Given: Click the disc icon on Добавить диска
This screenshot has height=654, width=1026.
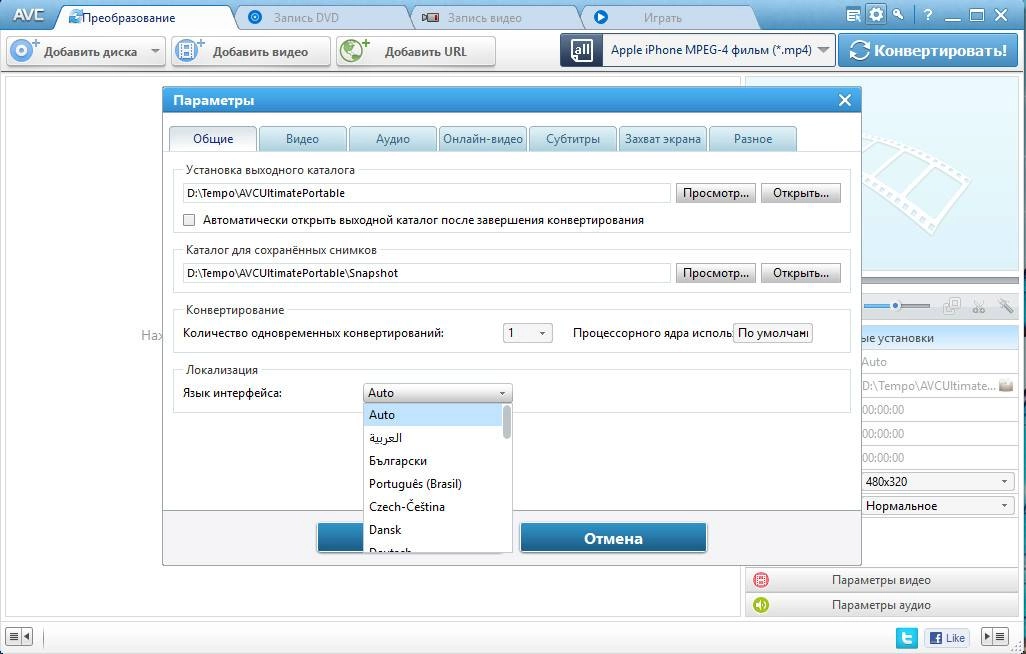Looking at the screenshot, I should coord(24,50).
